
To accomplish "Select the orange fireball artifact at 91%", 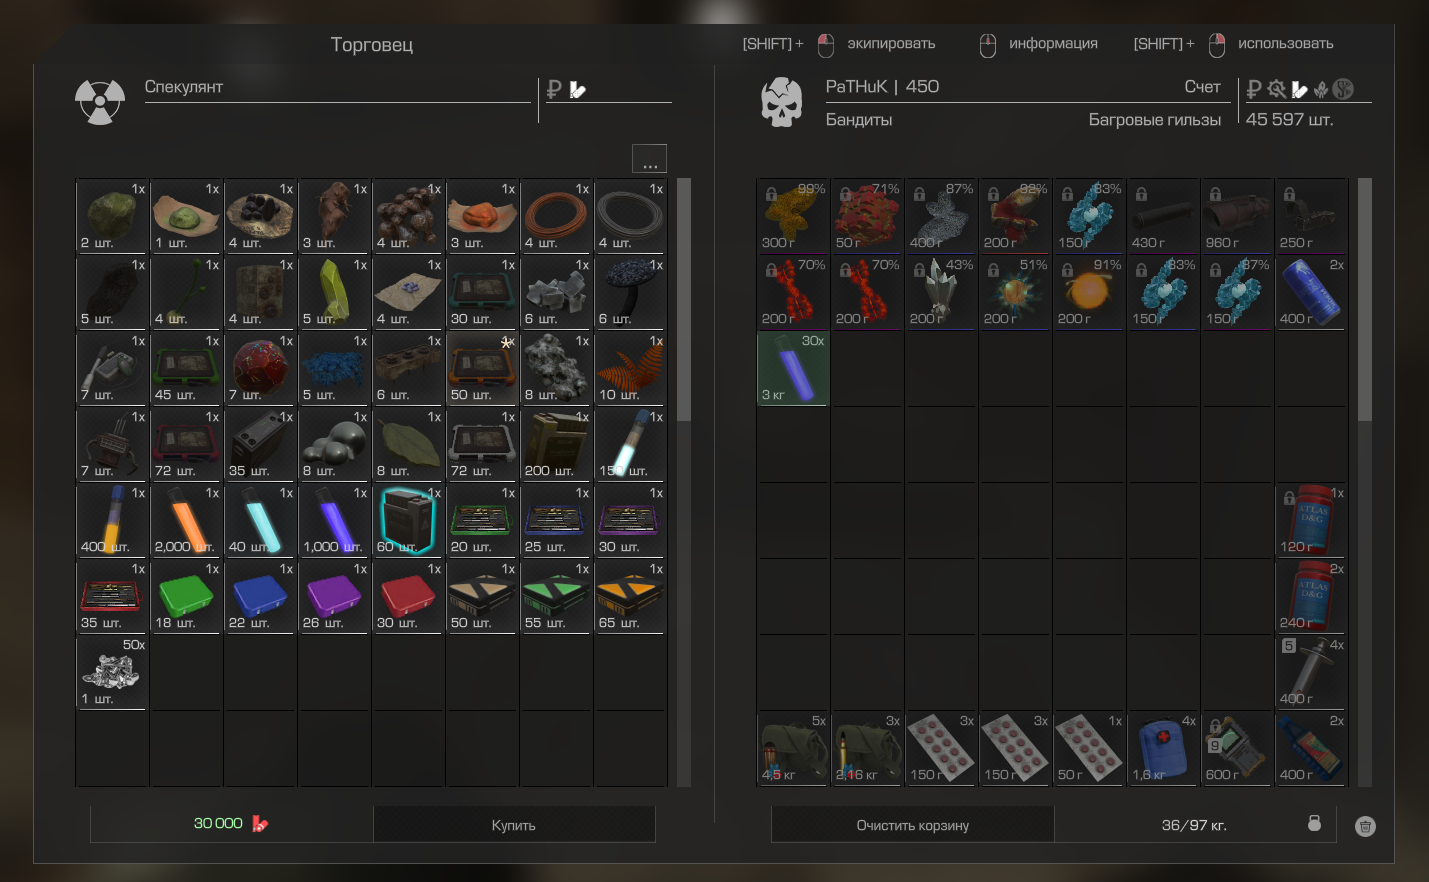I will click(1089, 292).
